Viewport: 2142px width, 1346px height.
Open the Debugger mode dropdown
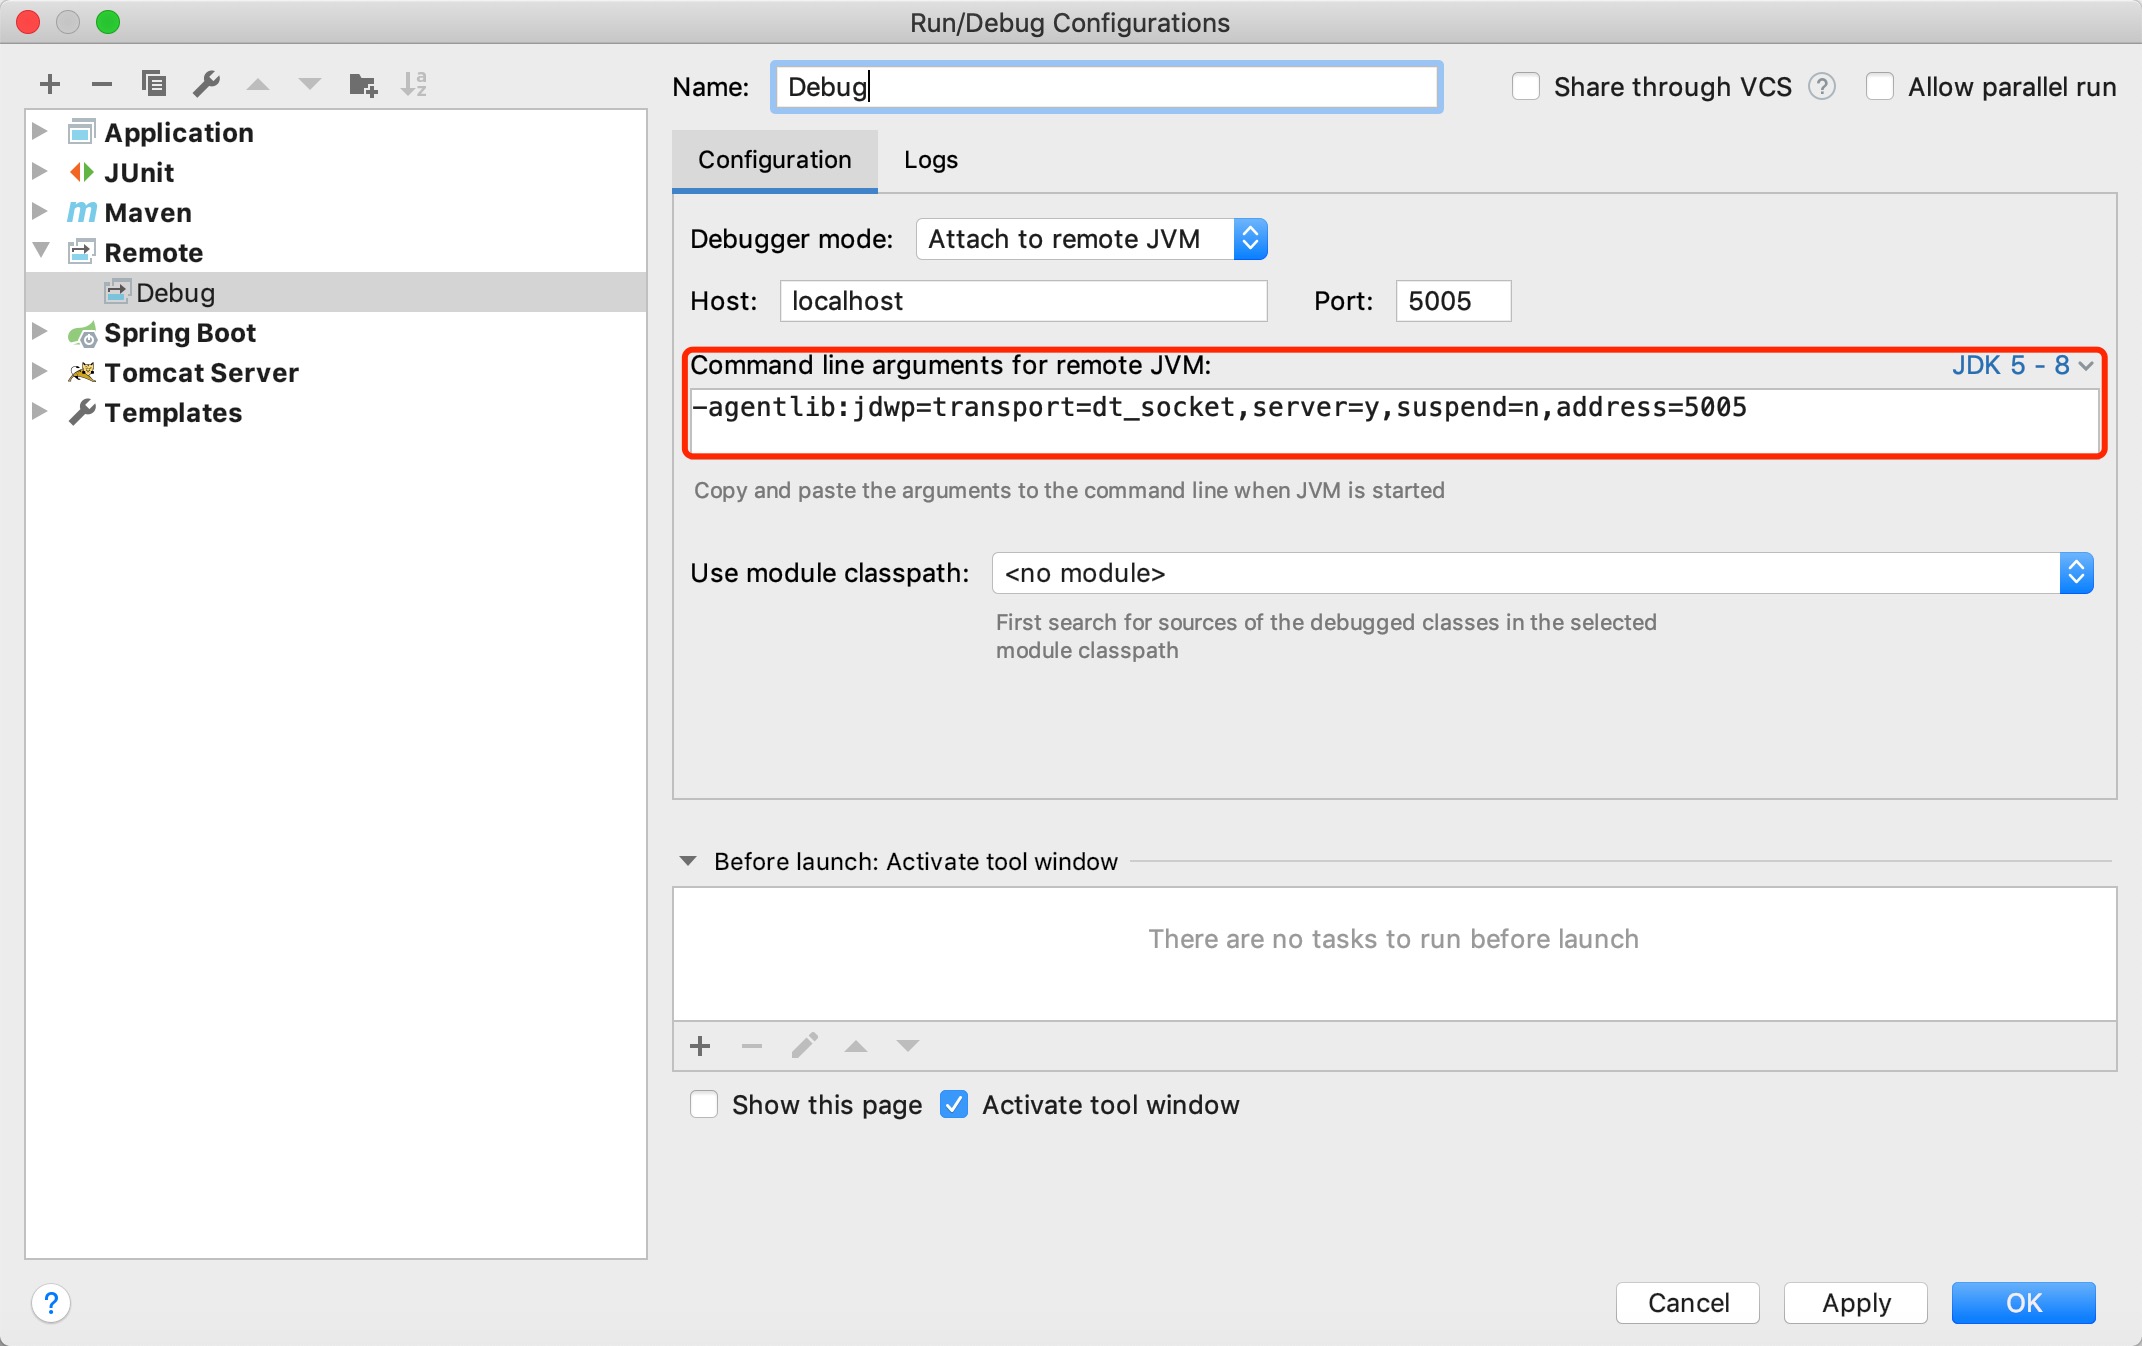[x=1092, y=239]
